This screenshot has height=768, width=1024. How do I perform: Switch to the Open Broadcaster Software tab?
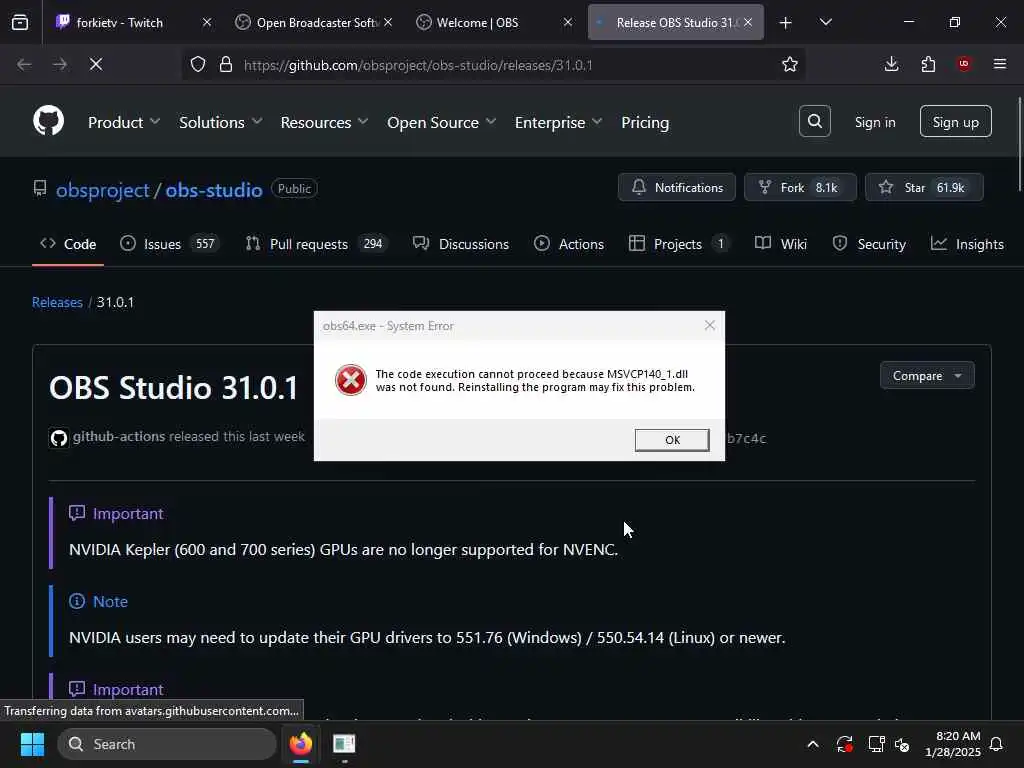coord(316,22)
